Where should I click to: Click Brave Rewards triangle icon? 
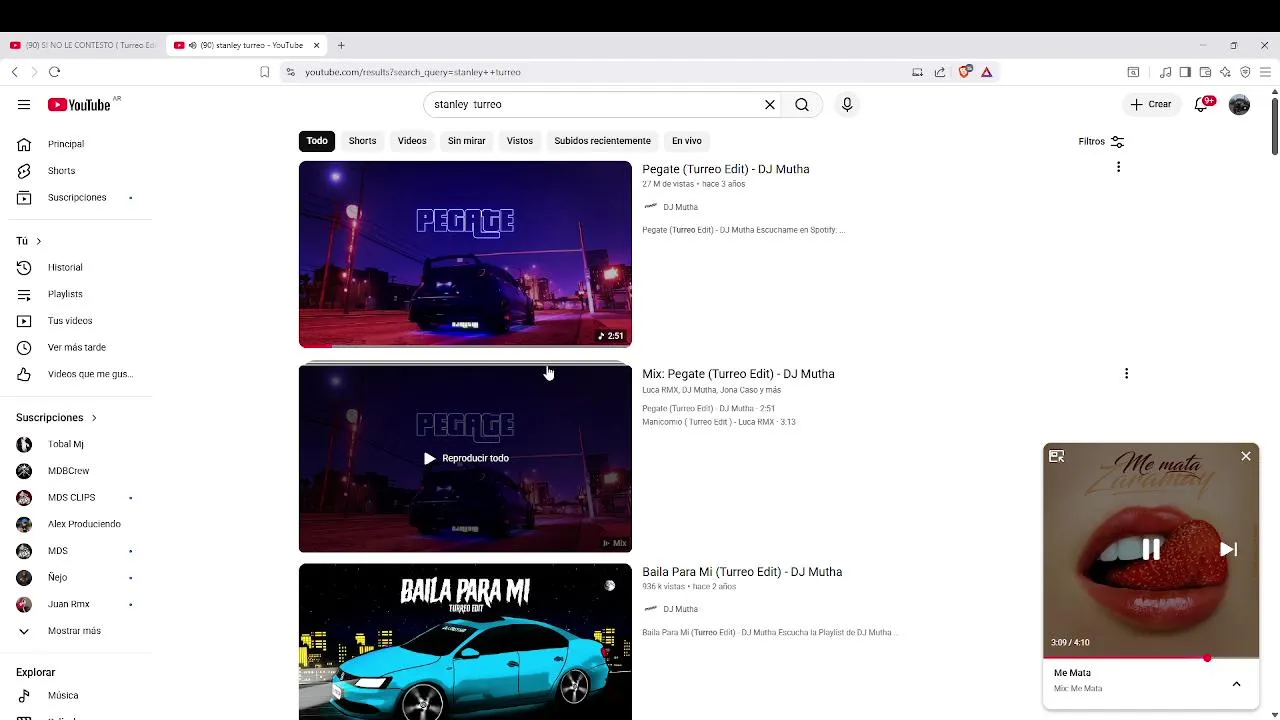tap(986, 72)
